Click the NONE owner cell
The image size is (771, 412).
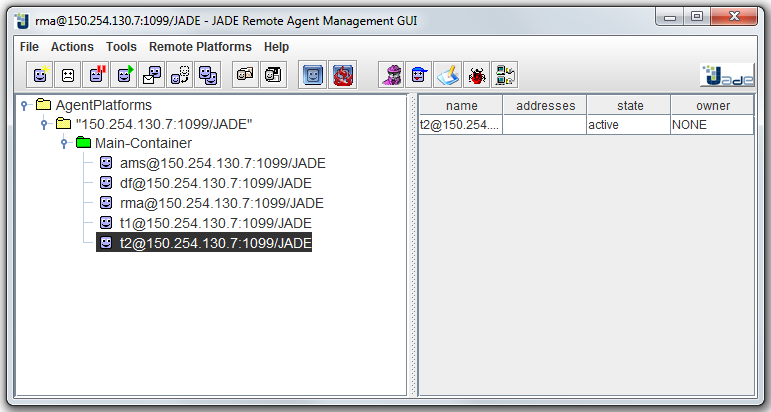pos(712,125)
